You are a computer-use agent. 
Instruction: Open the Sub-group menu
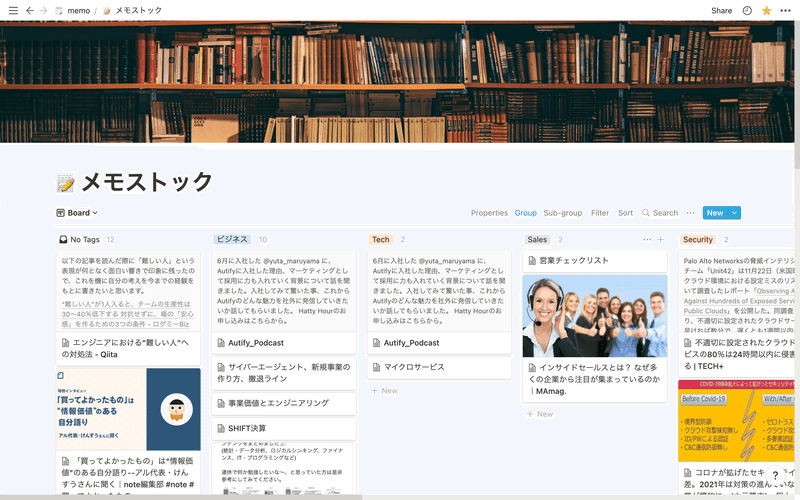(563, 213)
